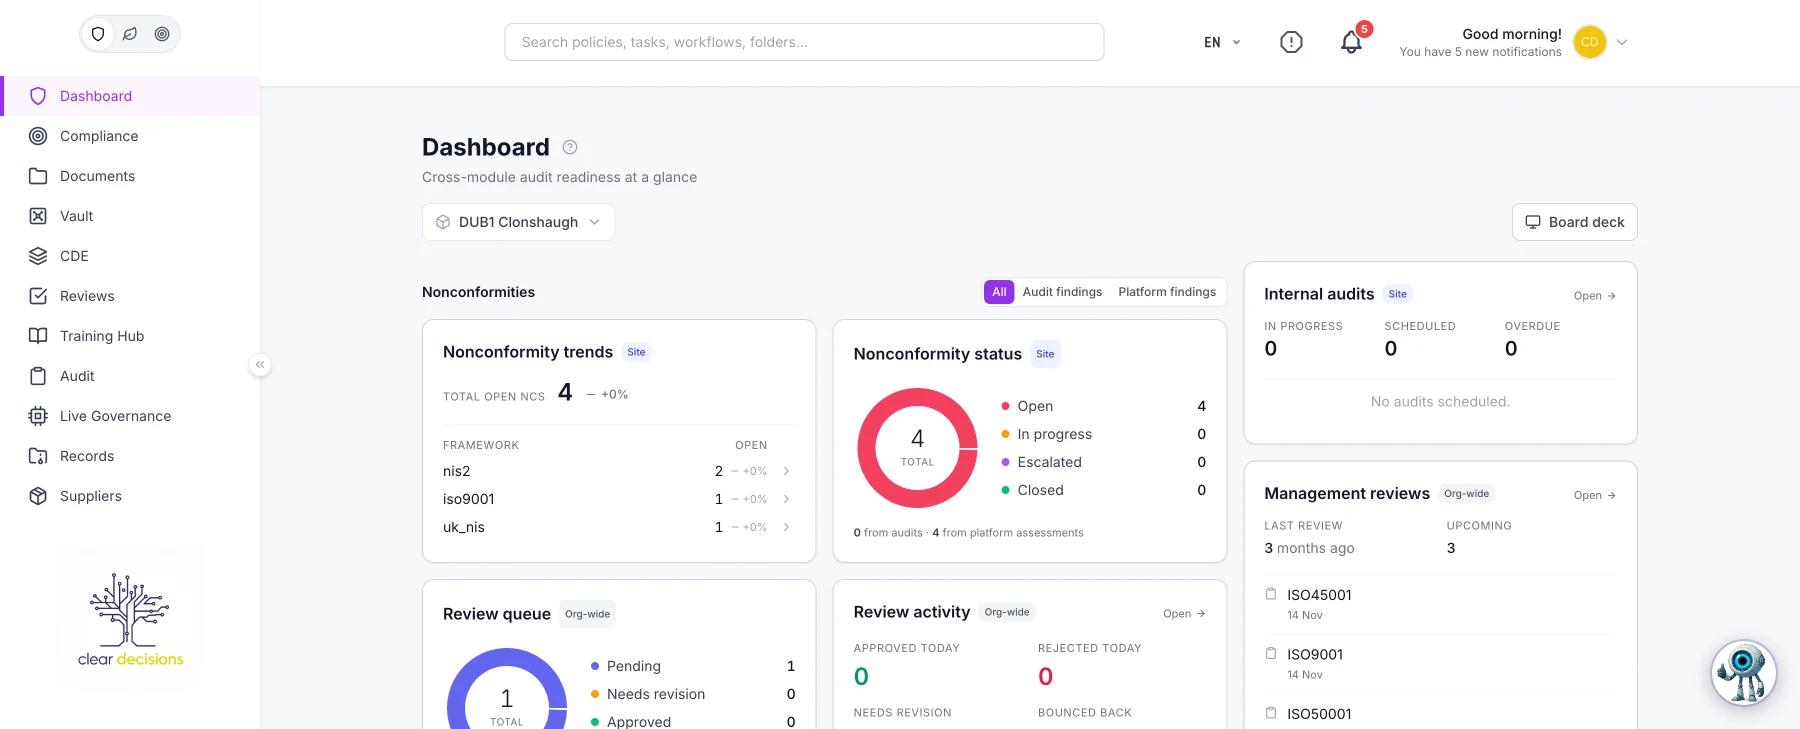Click the Approved row in Review queue
Viewport: 1800px width, 729px height.
pyautogui.click(x=693, y=721)
